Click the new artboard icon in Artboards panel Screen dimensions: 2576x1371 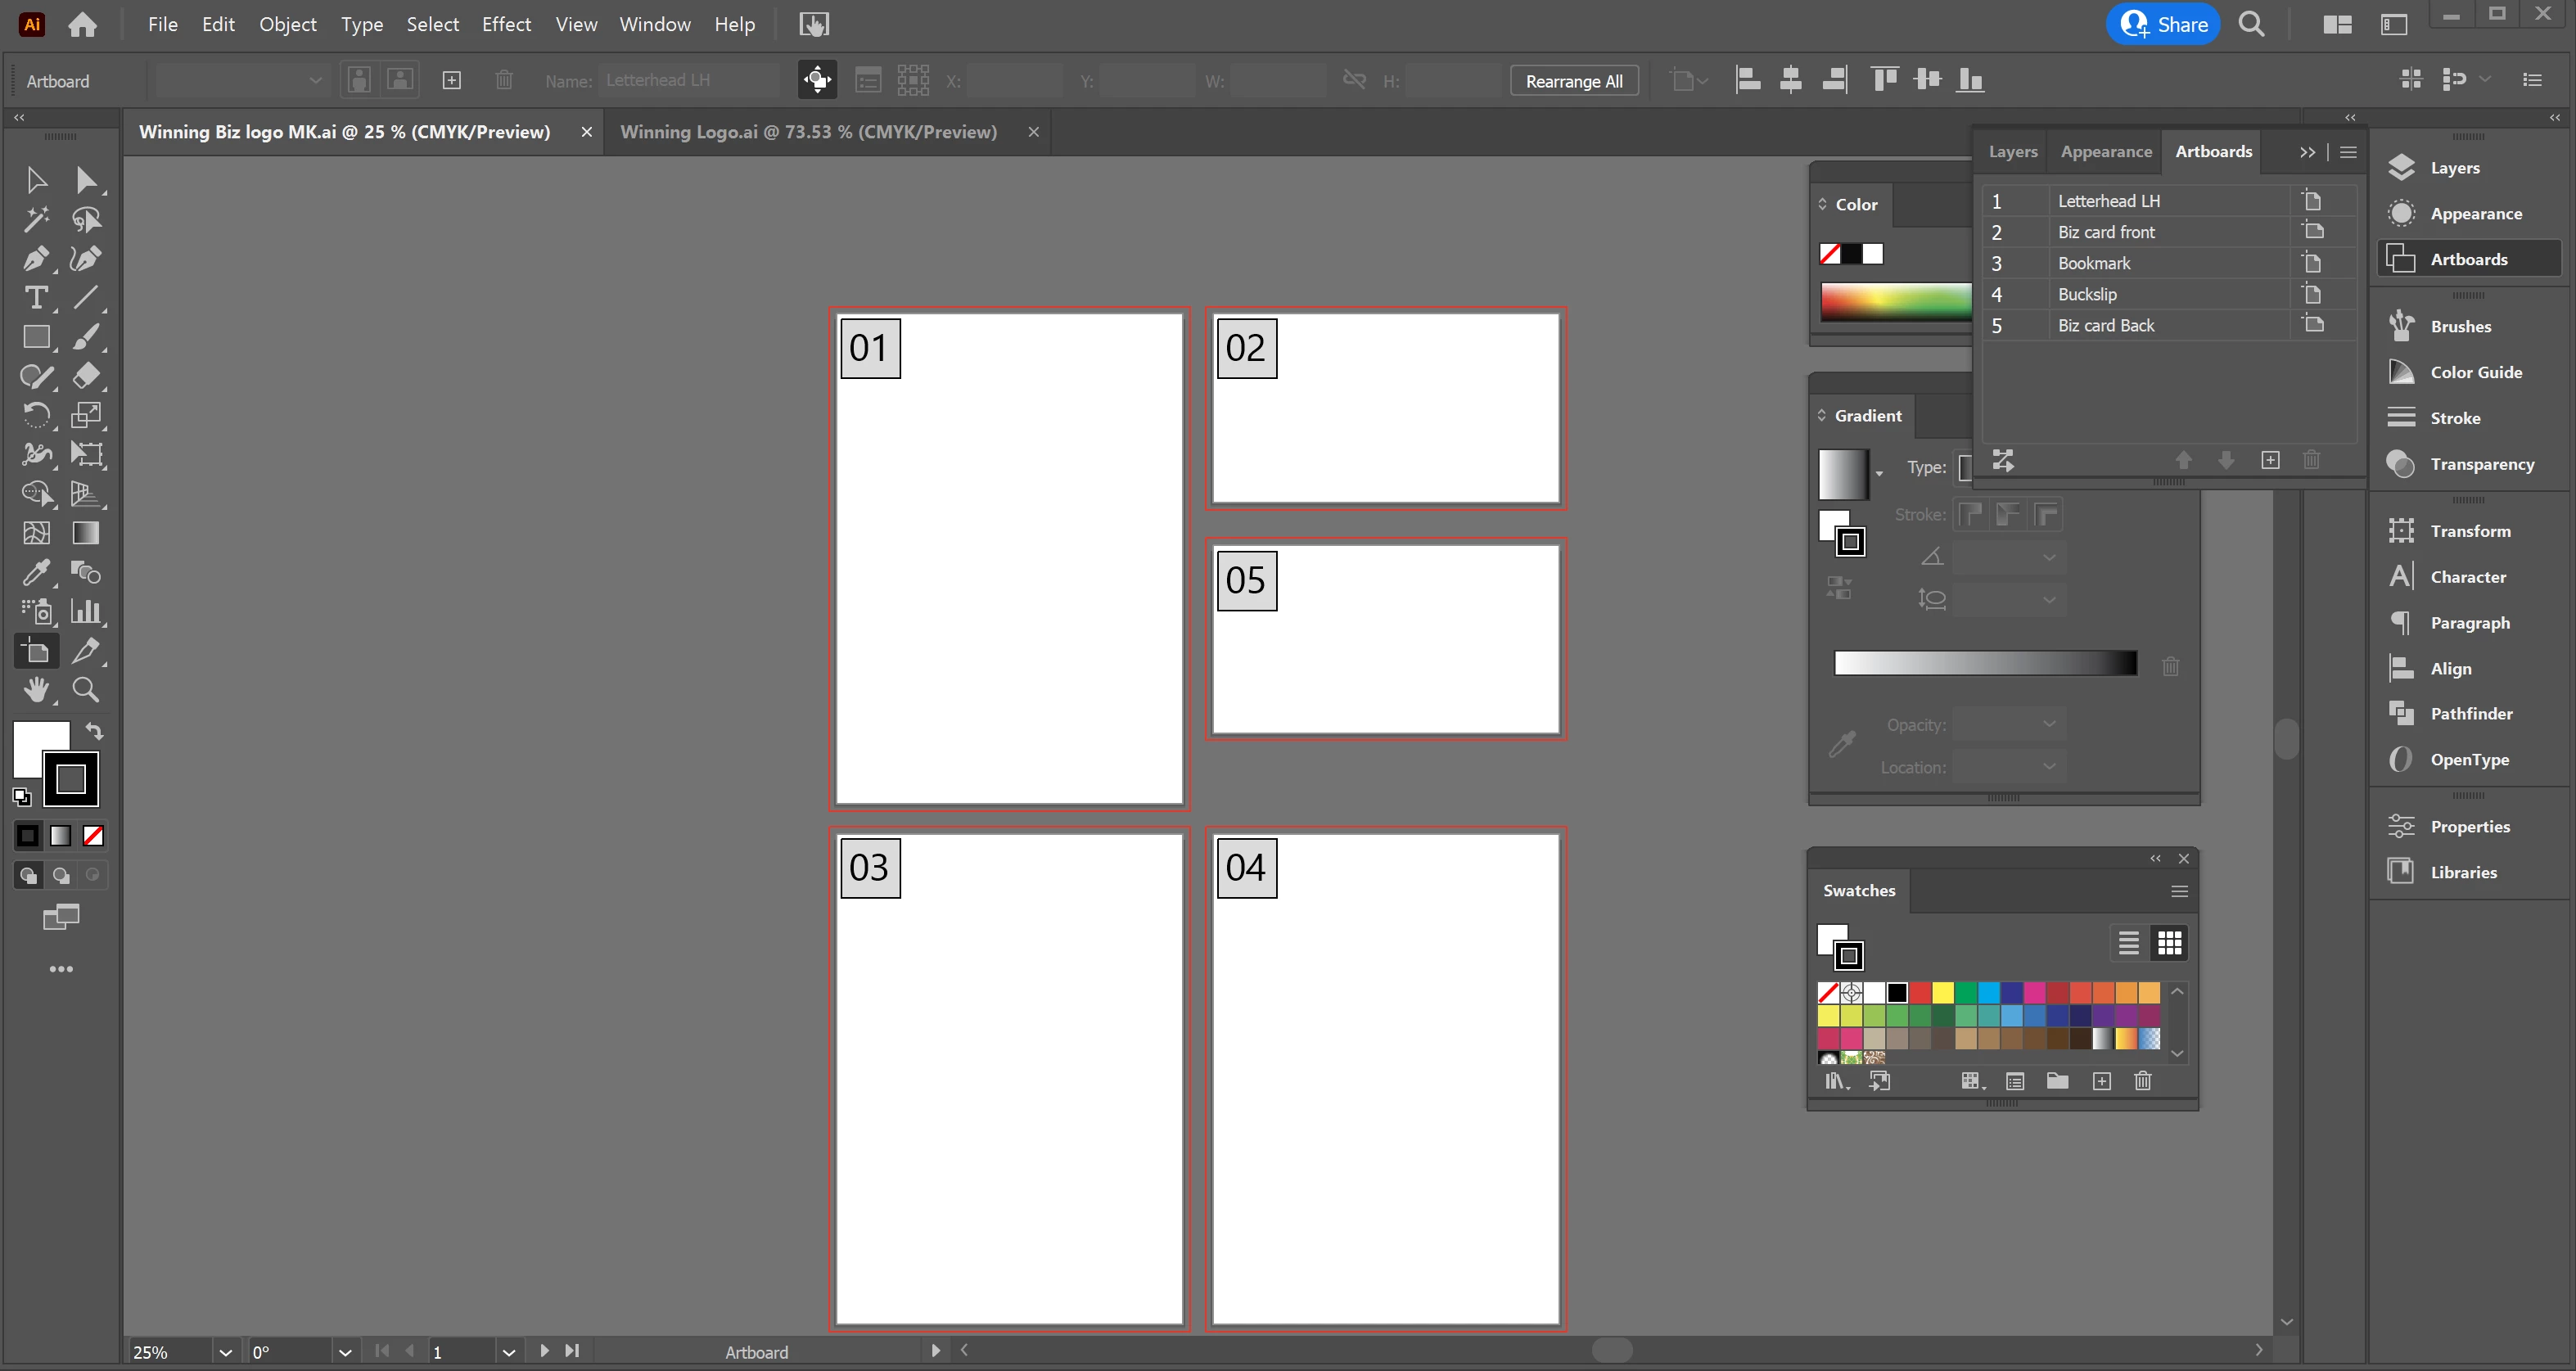[x=2270, y=460]
